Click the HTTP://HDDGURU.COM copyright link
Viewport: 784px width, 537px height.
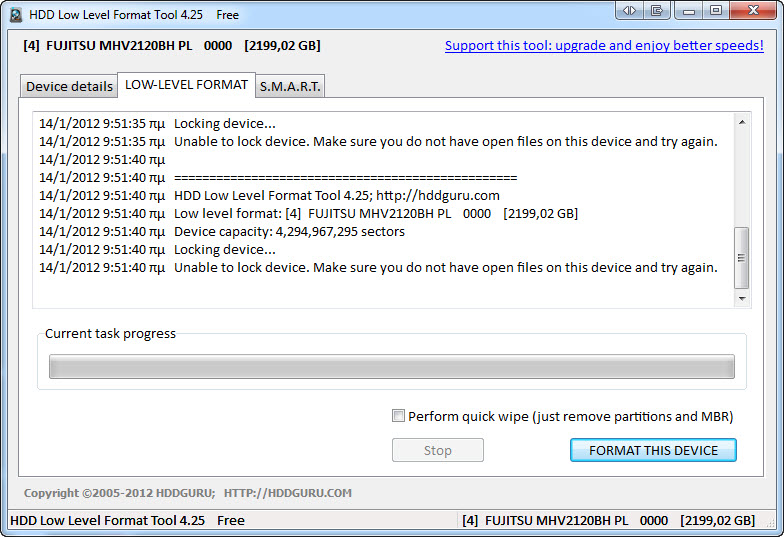288,493
